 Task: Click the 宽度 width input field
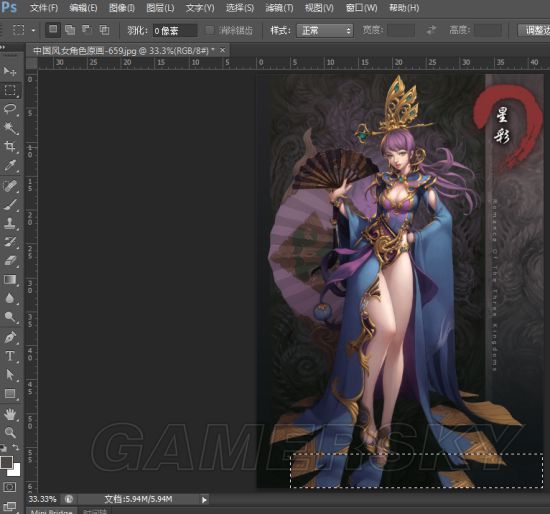[x=401, y=30]
